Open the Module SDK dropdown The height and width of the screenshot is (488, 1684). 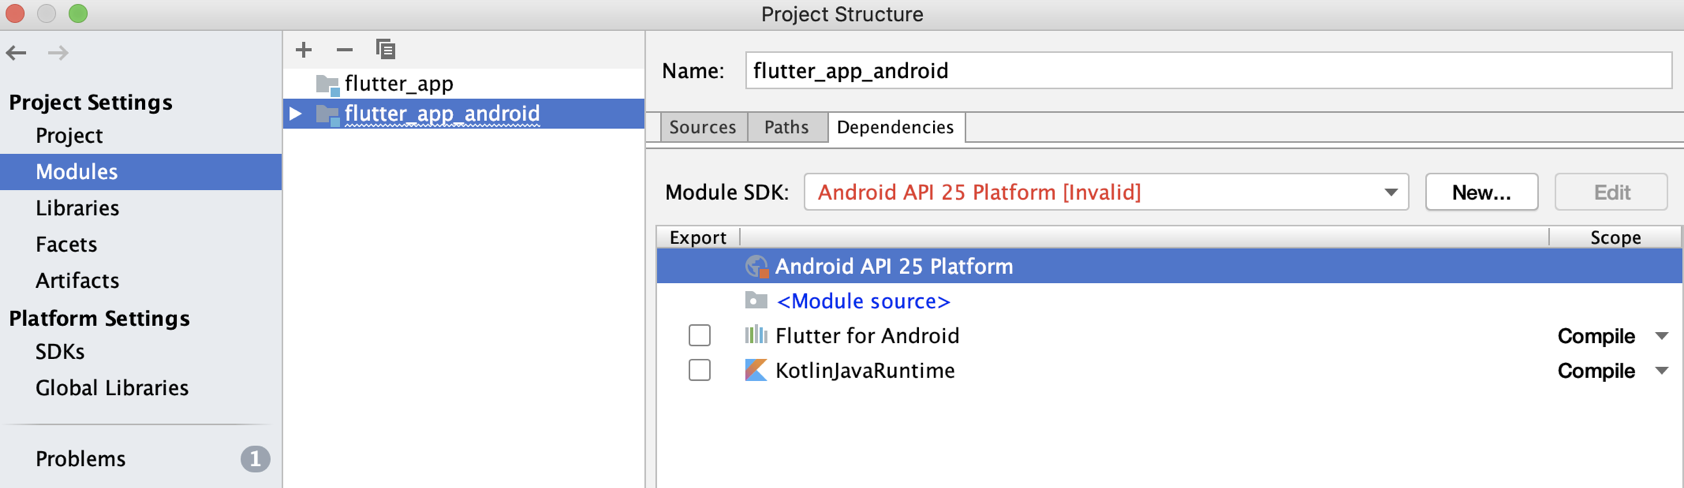1391,192
